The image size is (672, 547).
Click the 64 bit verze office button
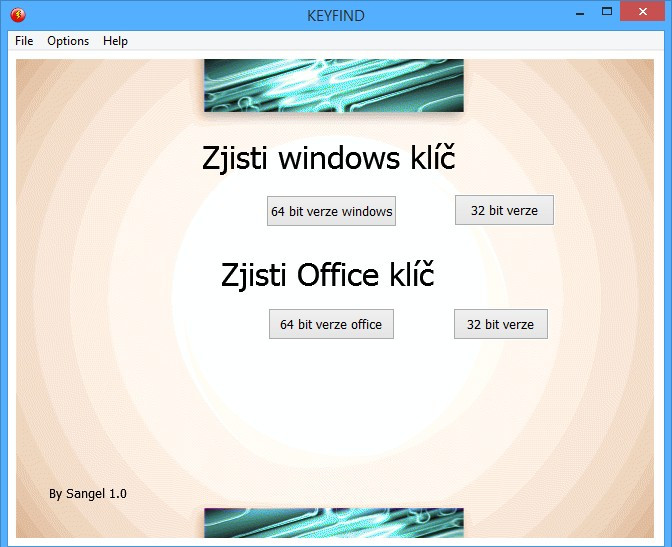(331, 324)
